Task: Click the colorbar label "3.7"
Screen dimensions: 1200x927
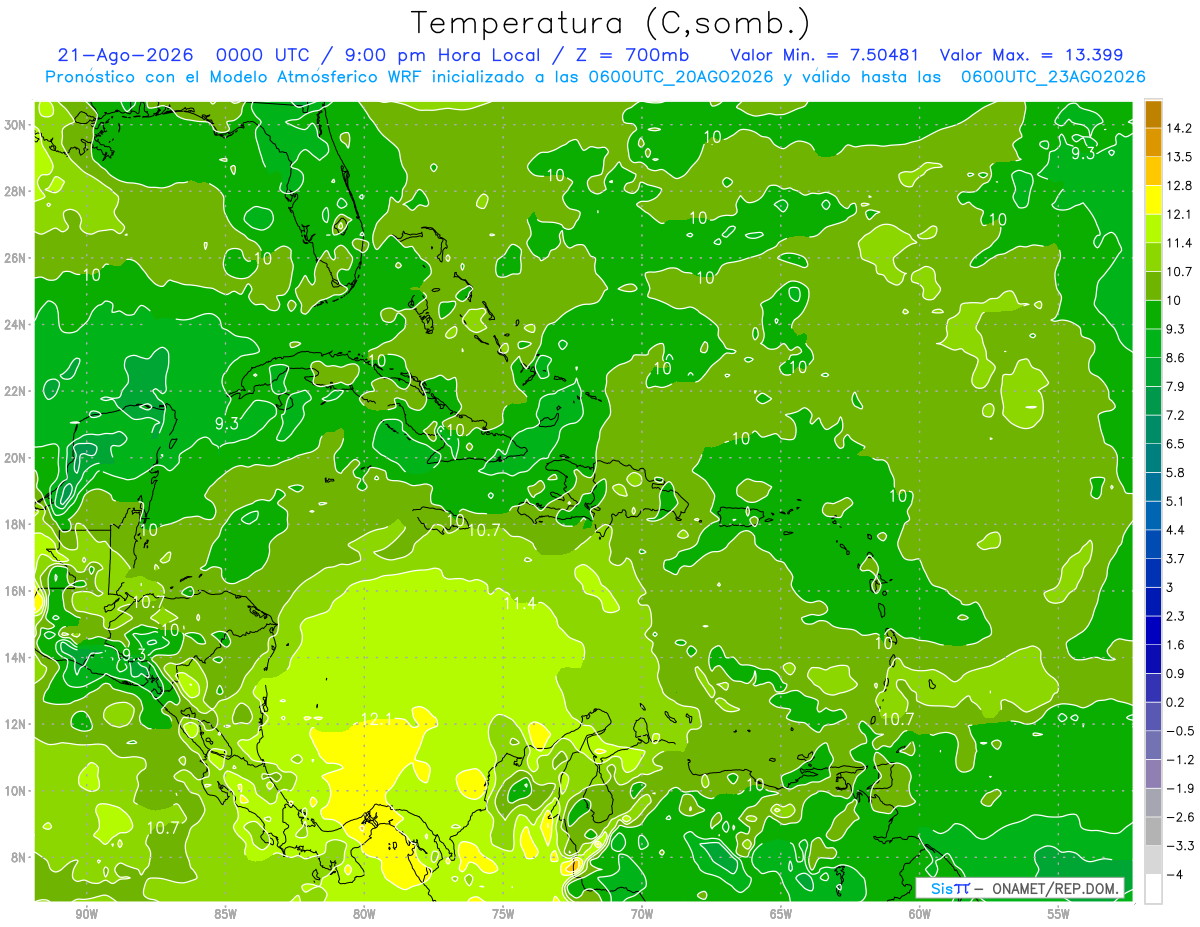Action: click(1175, 559)
